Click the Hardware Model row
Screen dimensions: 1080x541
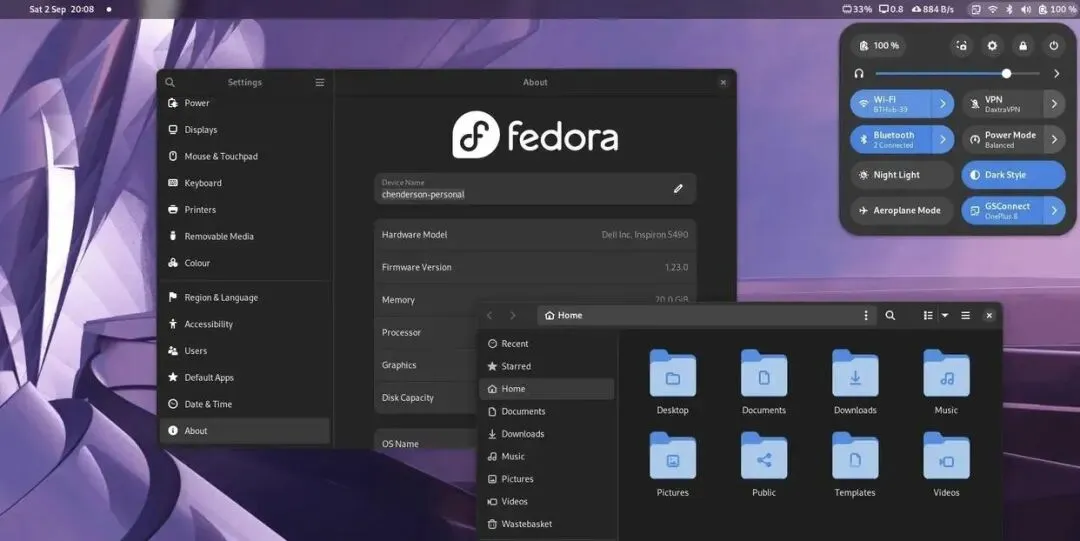[535, 235]
